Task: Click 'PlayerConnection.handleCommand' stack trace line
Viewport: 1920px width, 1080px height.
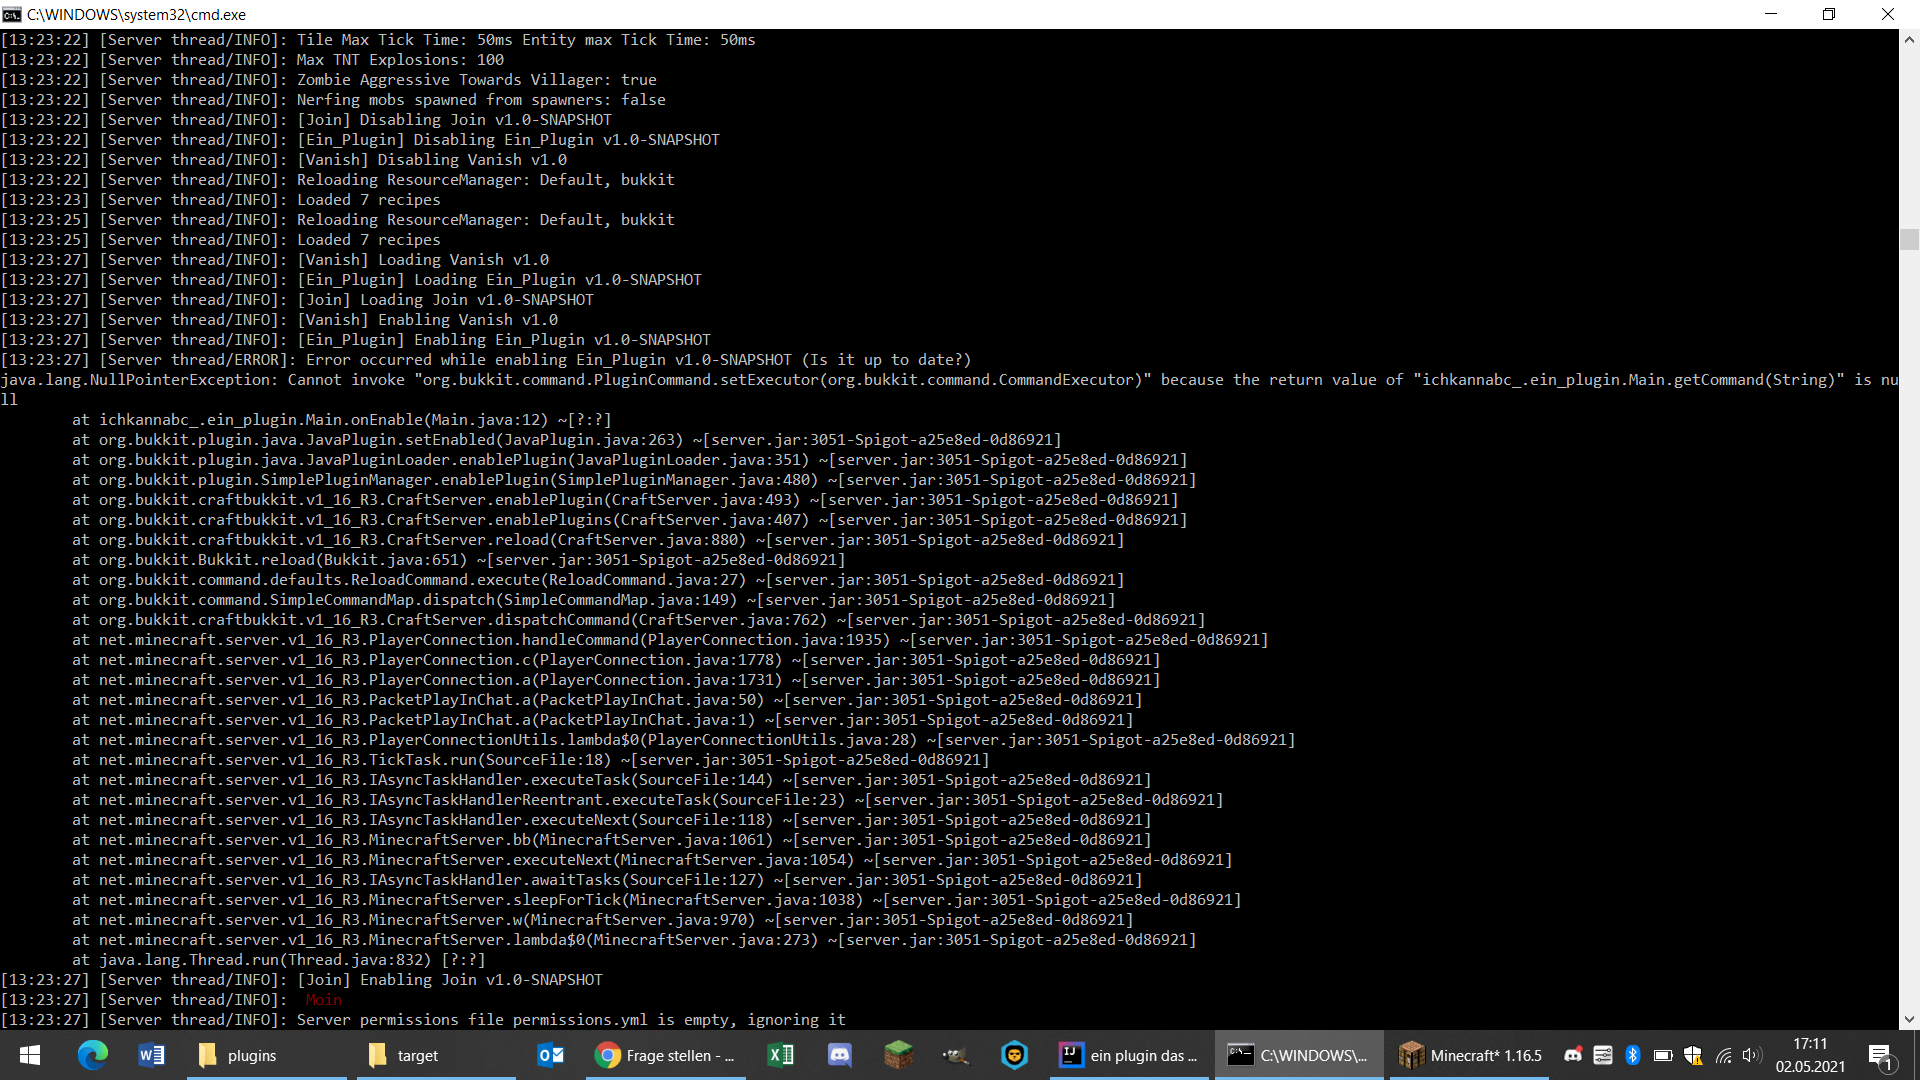Action: coord(670,640)
